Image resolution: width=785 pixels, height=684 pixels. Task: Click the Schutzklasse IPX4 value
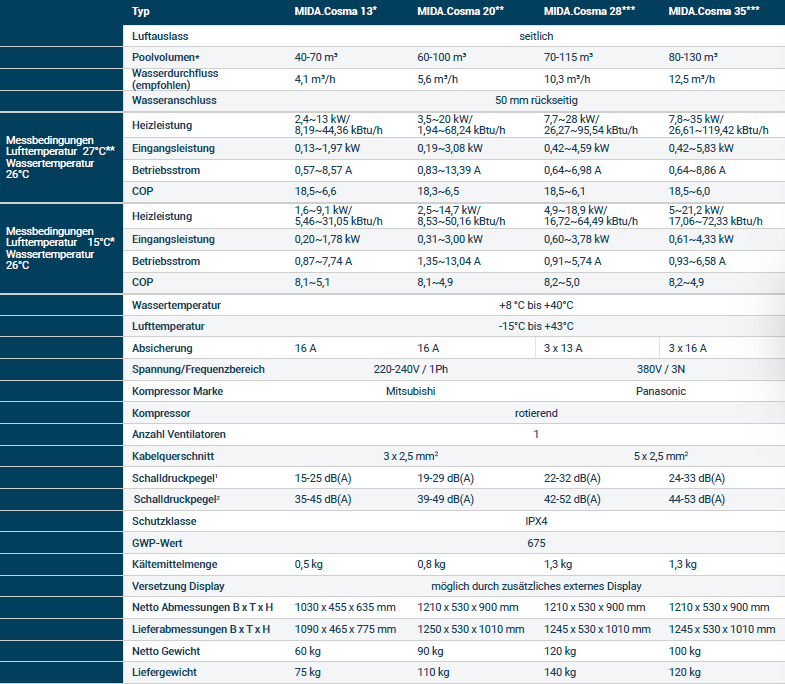point(536,521)
